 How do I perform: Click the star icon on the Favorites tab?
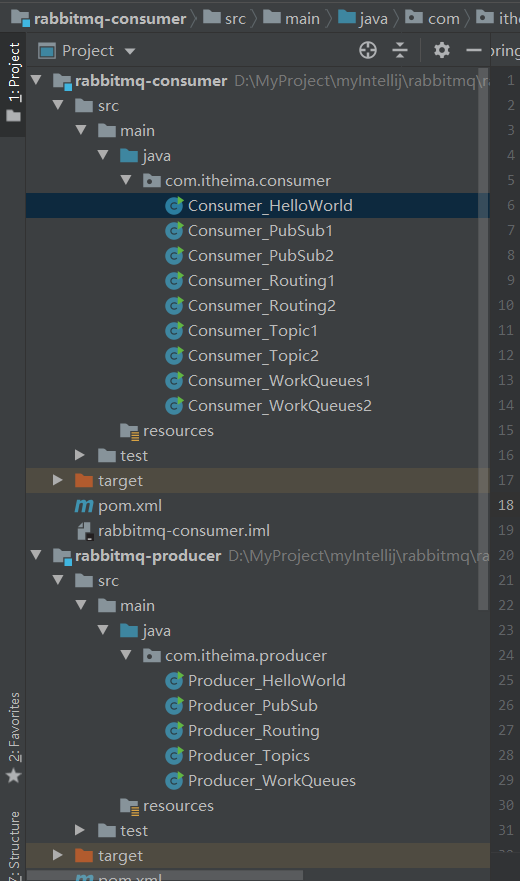13,776
